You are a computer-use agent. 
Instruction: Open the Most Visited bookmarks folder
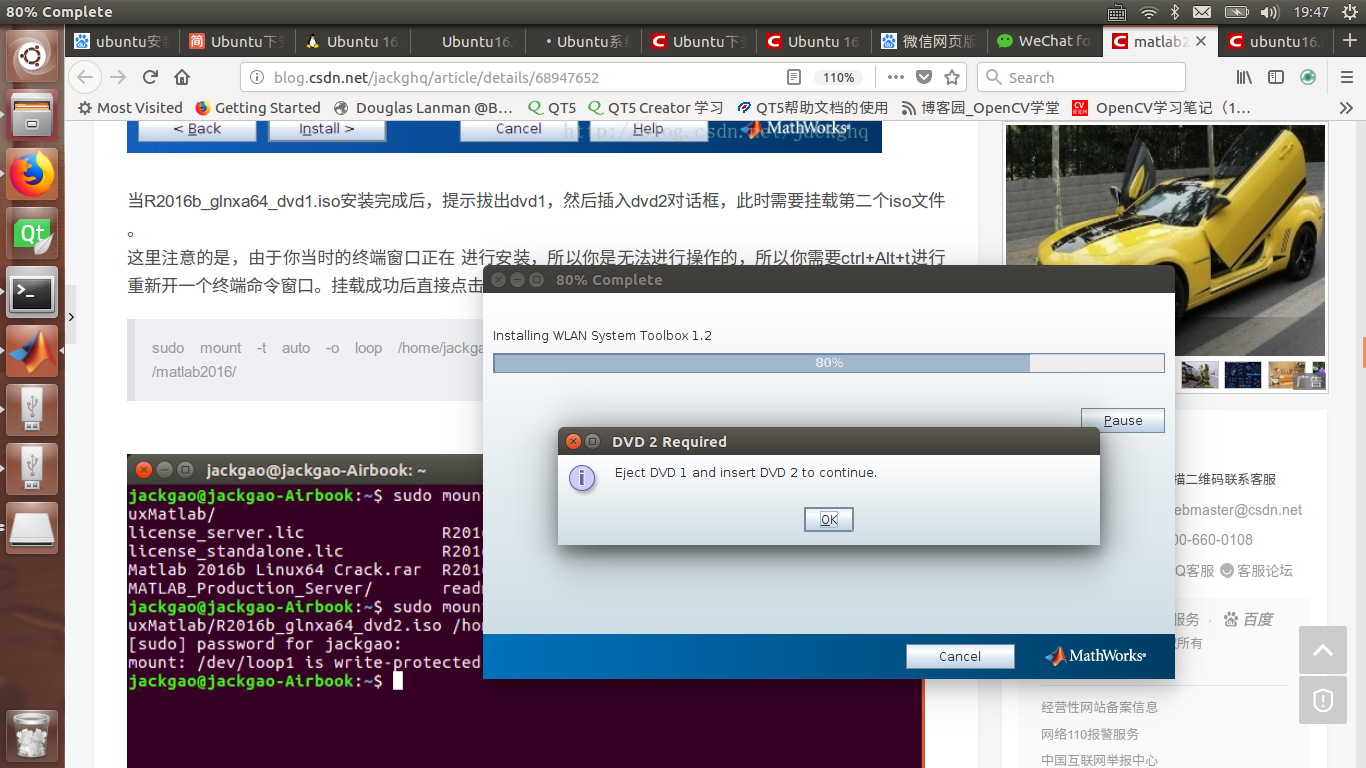coord(130,108)
